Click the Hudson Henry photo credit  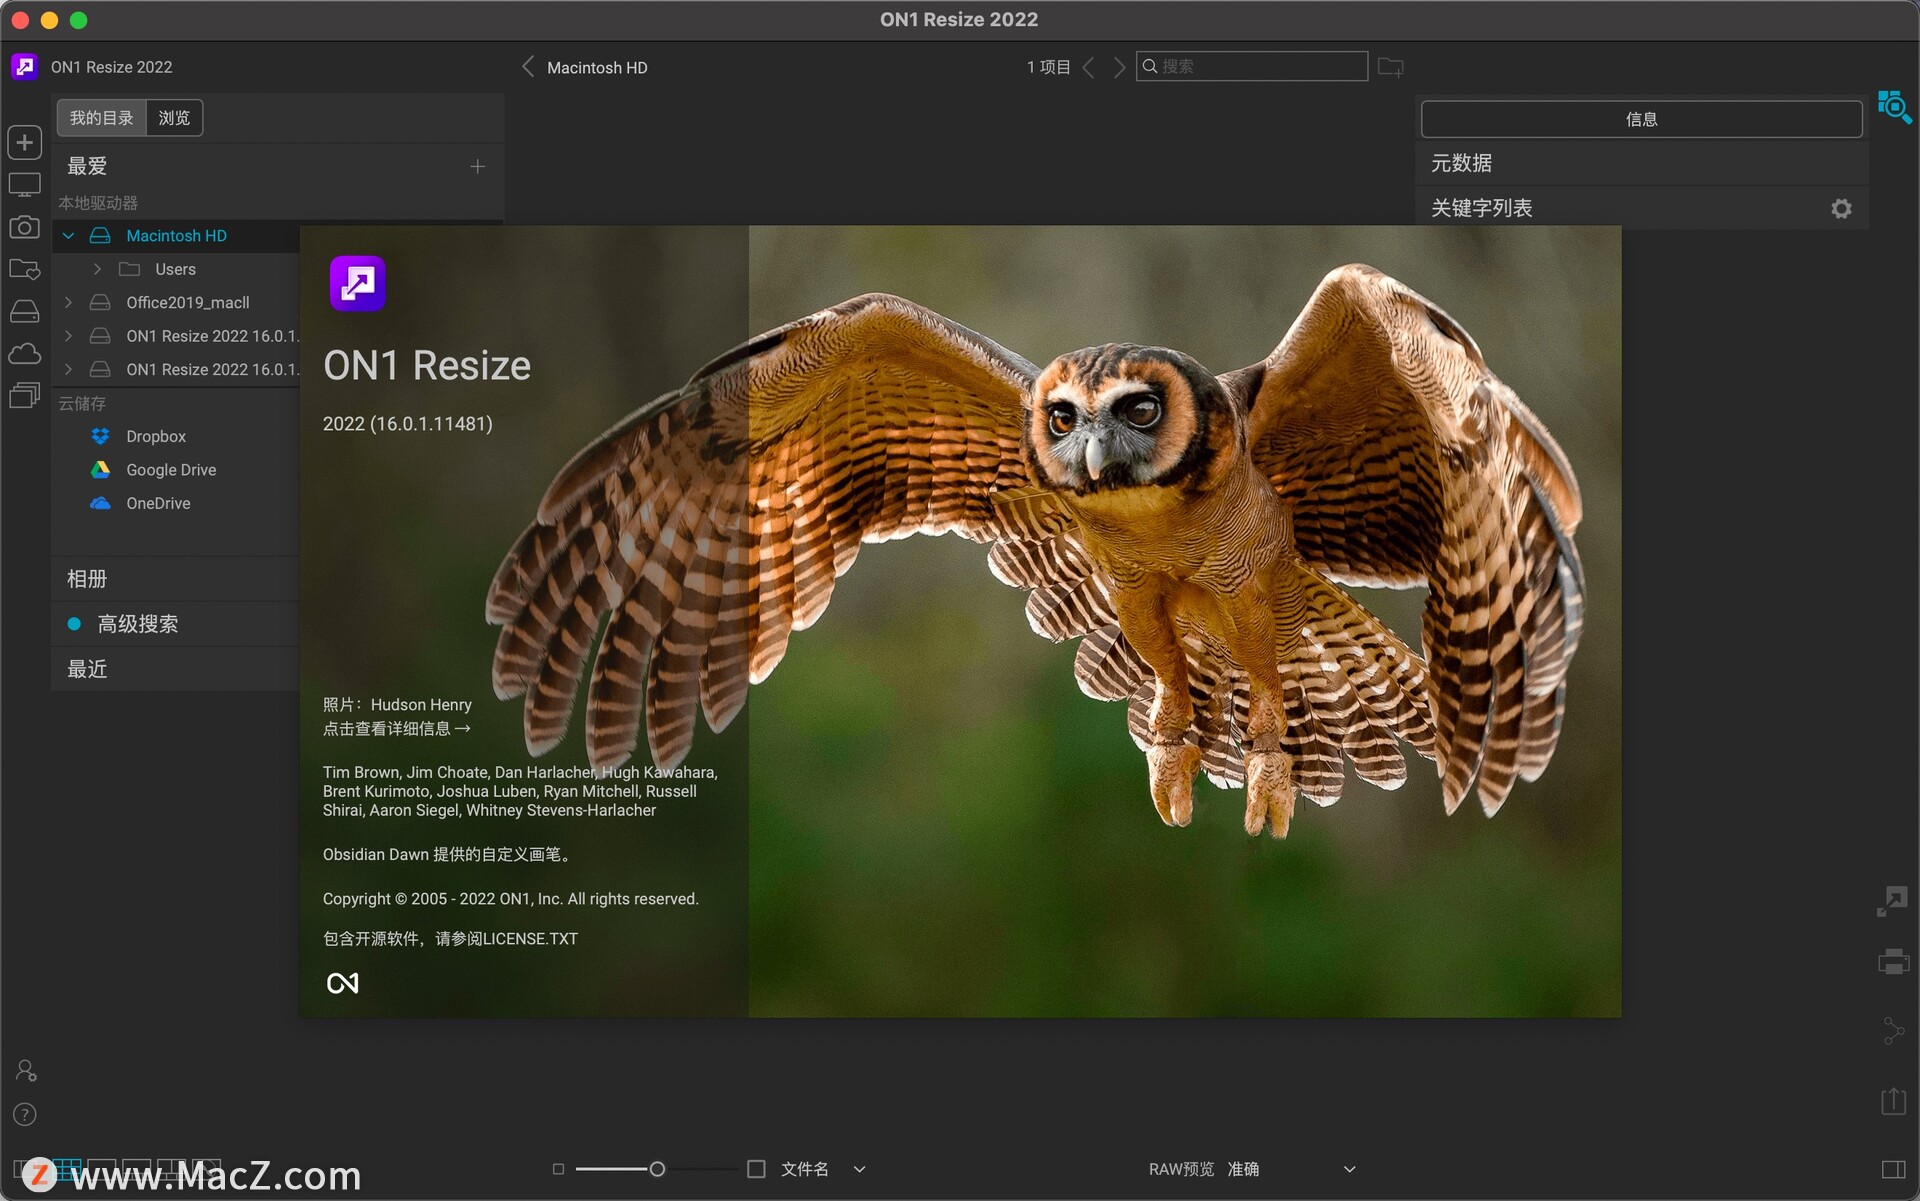click(397, 705)
